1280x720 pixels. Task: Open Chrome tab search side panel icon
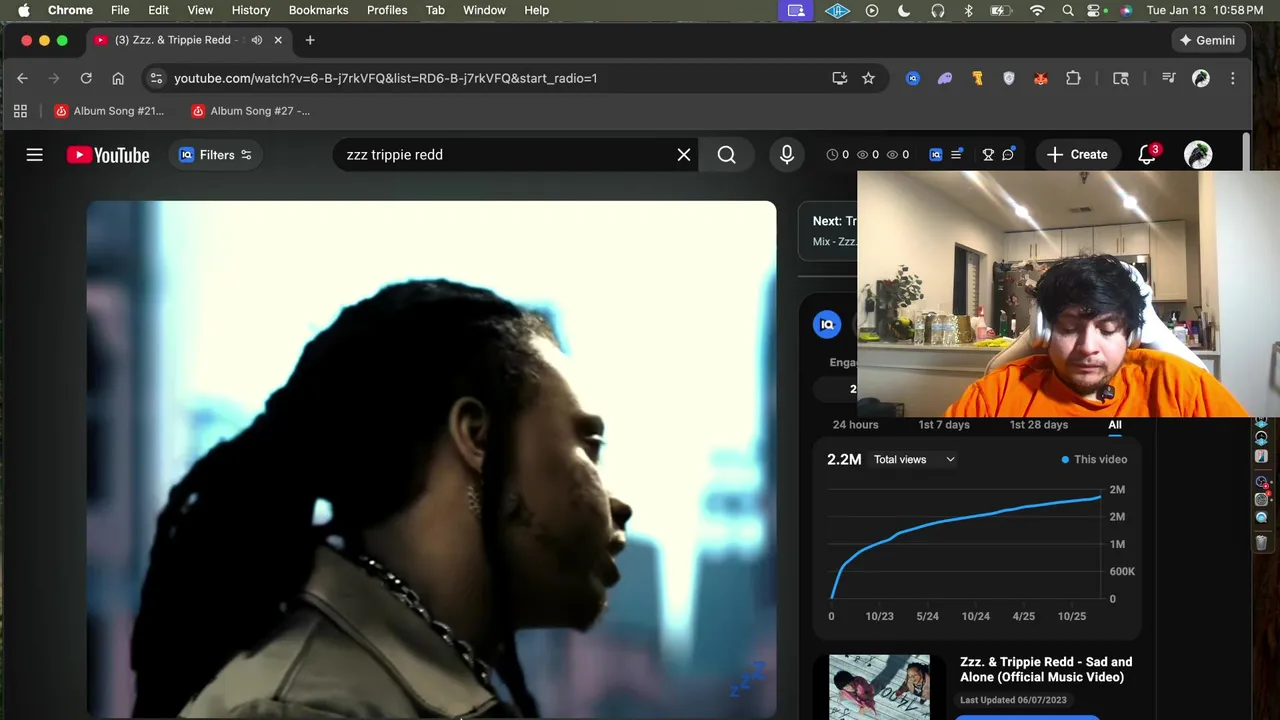coord(1121,78)
